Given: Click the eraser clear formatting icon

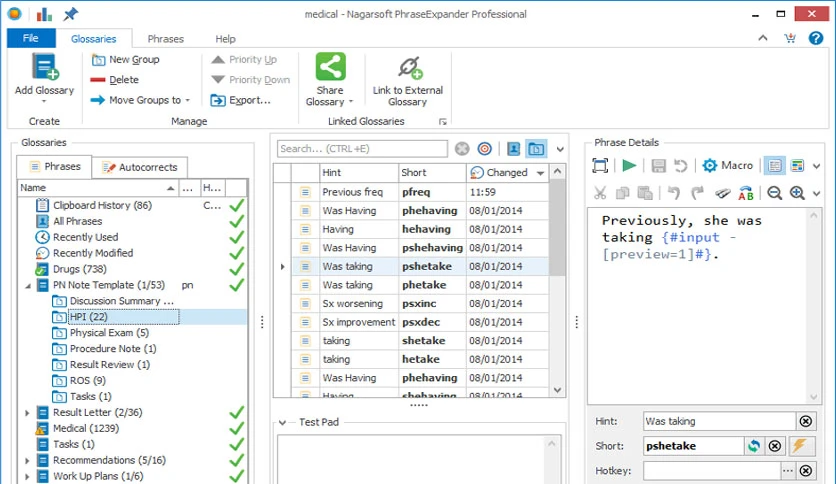Looking at the screenshot, I should (x=722, y=193).
